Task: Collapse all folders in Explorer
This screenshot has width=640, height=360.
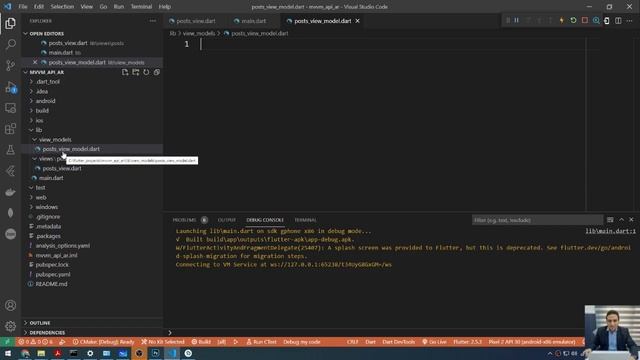Action: pos(157,72)
